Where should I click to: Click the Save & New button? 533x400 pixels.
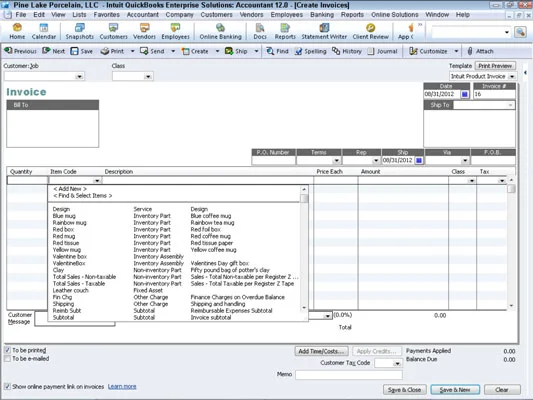tap(455, 390)
